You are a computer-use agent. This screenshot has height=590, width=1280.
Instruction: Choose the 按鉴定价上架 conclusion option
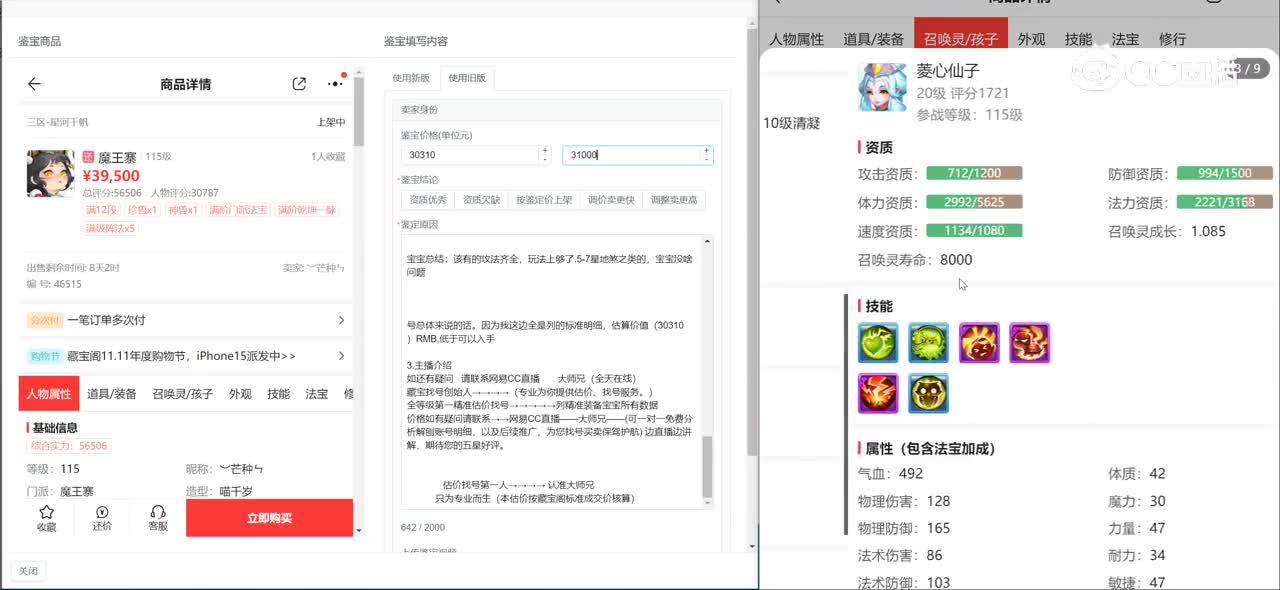click(x=544, y=200)
